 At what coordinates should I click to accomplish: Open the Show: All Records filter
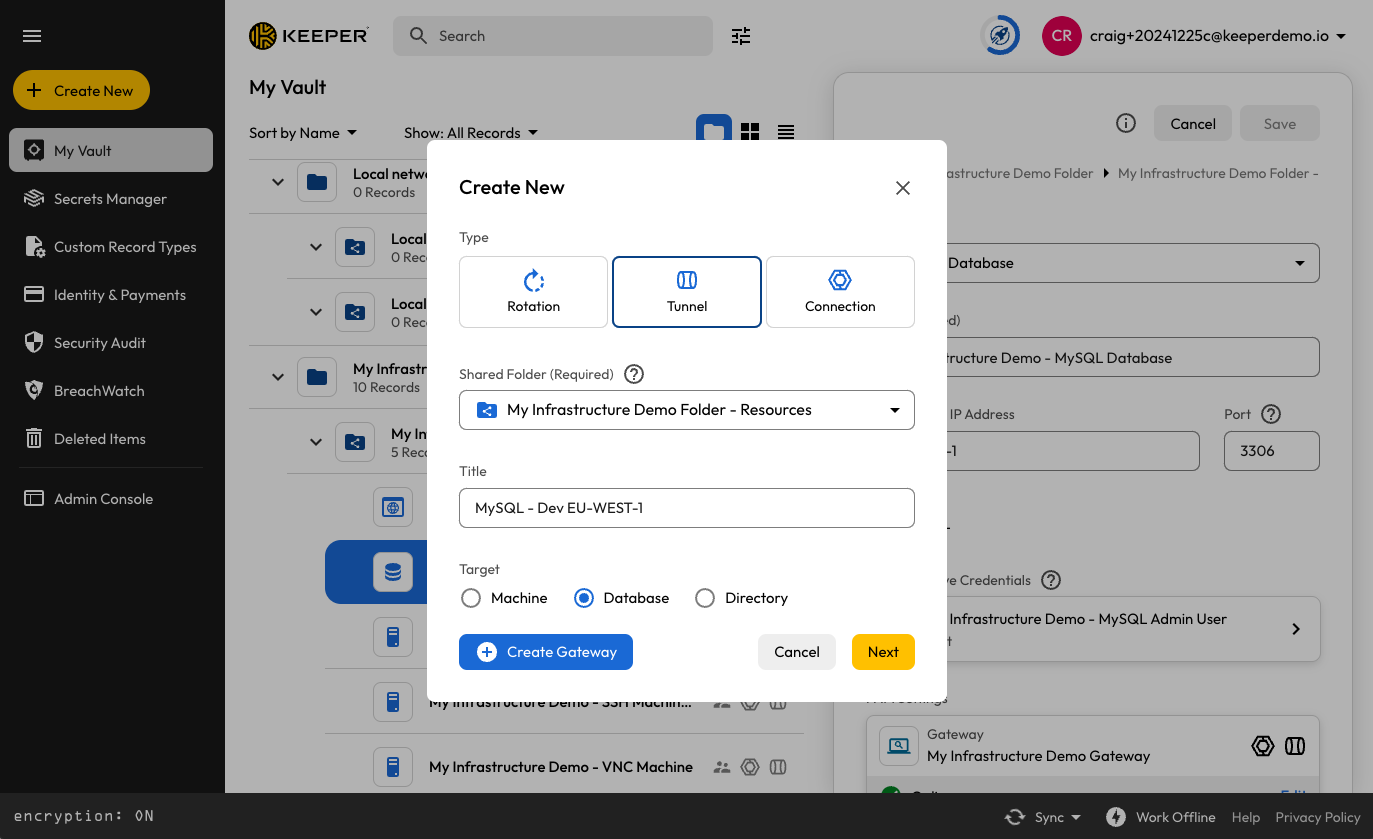pos(471,133)
